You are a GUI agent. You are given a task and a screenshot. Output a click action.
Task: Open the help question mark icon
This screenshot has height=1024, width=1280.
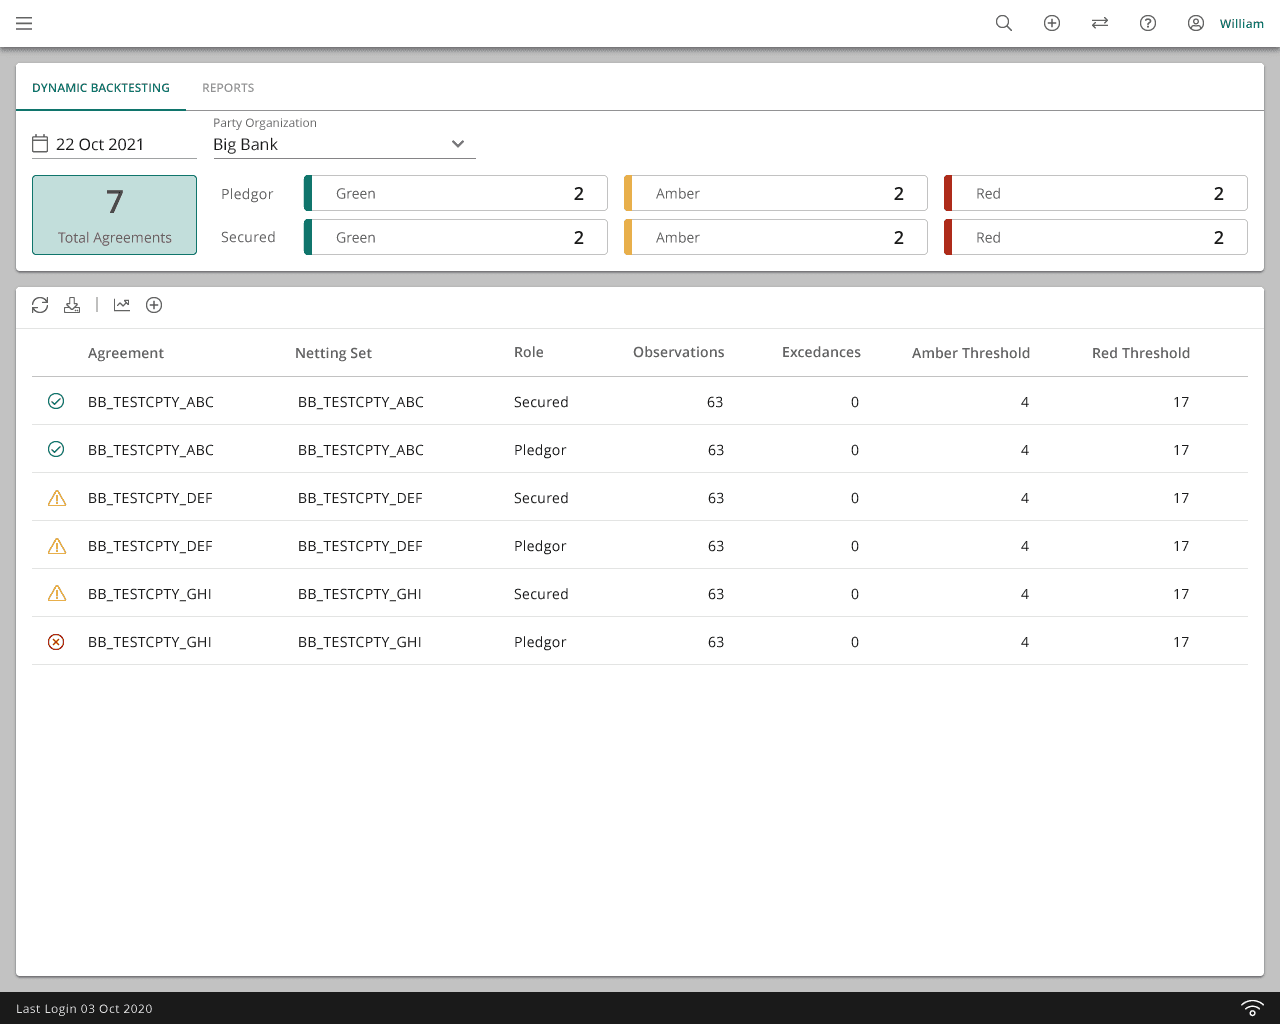pos(1148,23)
